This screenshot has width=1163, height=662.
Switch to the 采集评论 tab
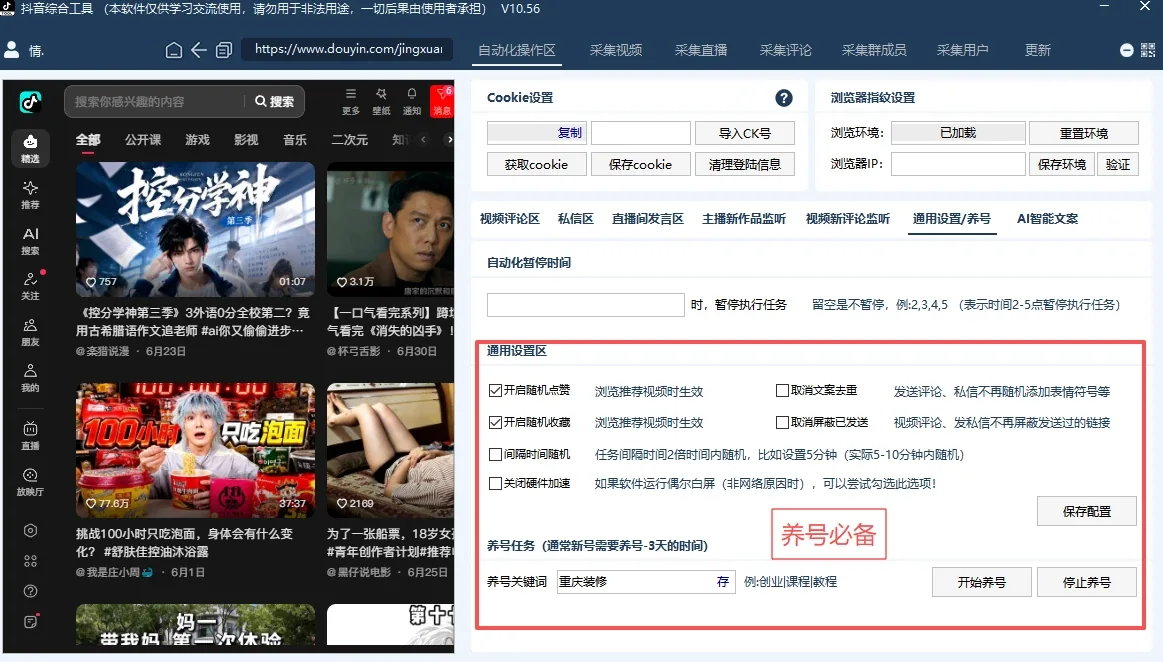pos(785,50)
